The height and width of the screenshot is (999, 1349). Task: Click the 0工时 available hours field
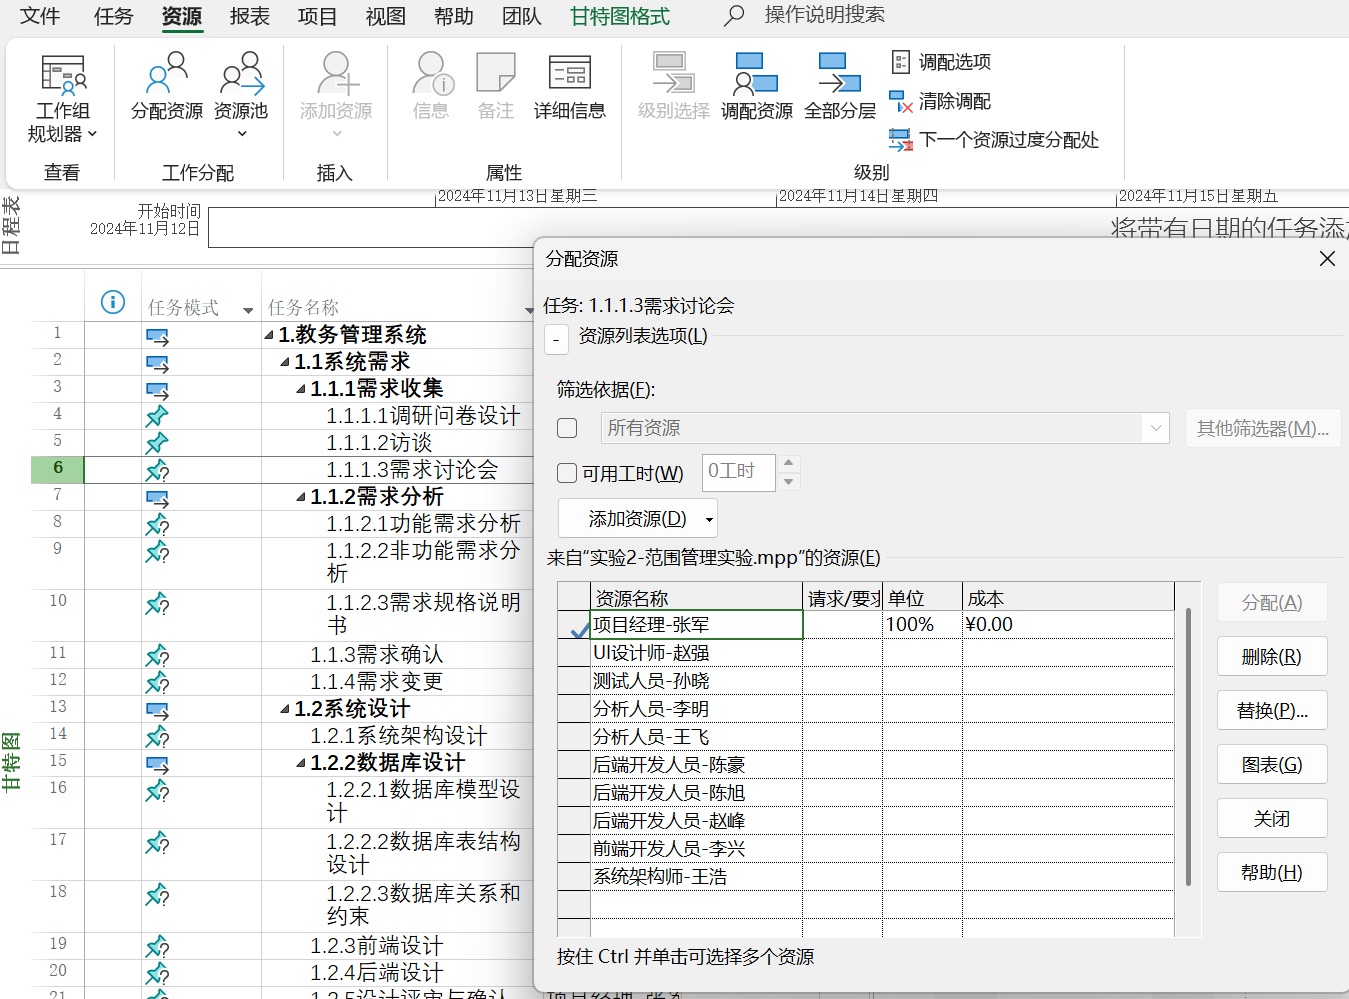tap(738, 472)
